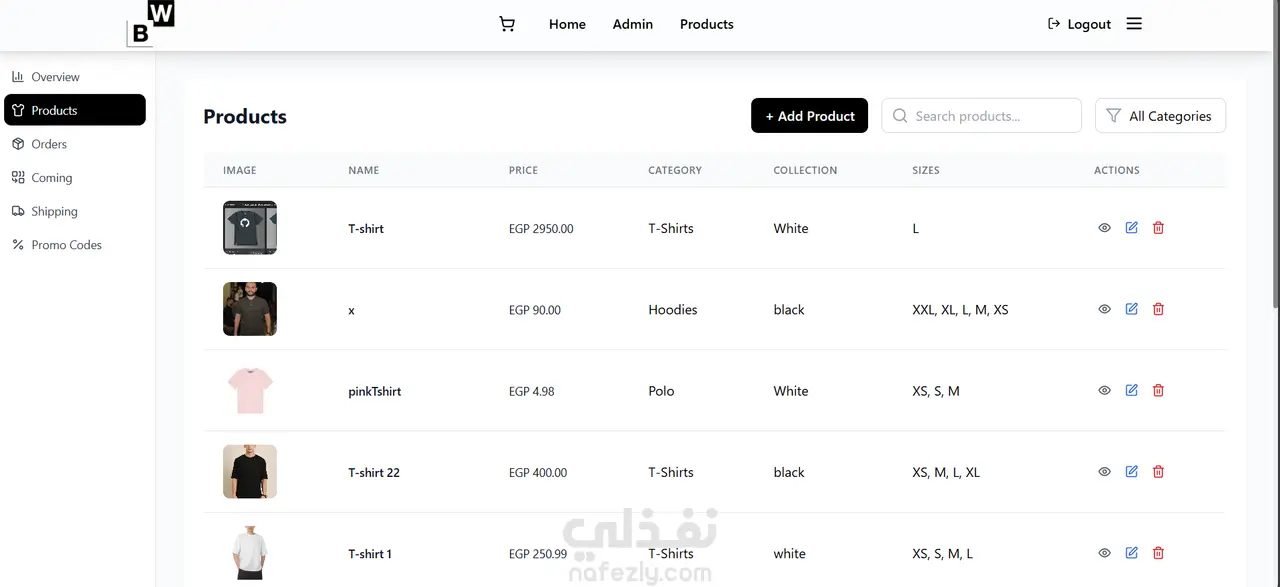Image resolution: width=1280 pixels, height=587 pixels.
Task: Log out of the admin account
Action: (1079, 24)
